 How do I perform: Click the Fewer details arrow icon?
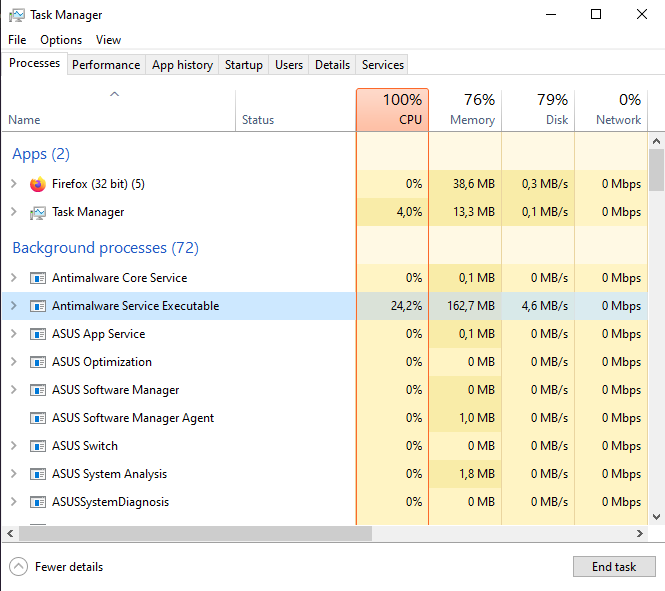tap(18, 567)
